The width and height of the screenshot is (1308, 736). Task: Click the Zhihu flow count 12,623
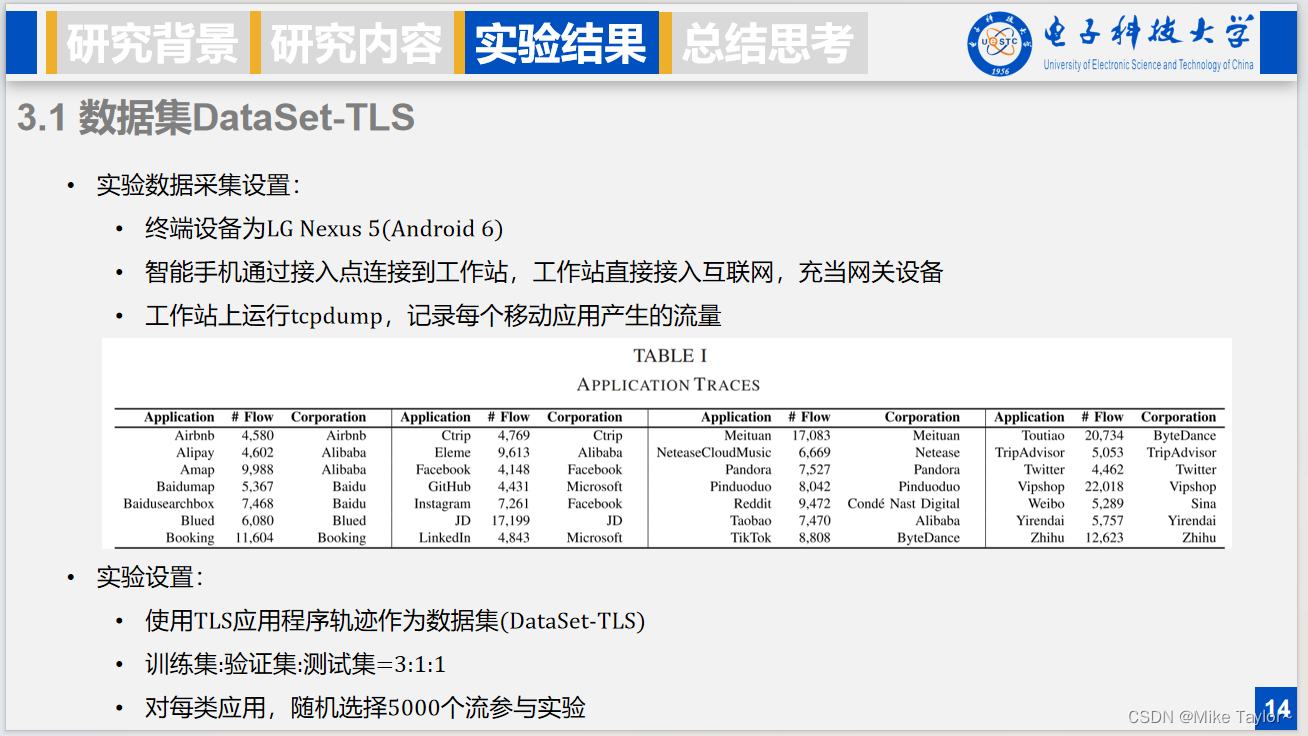pyautogui.click(x=1104, y=538)
